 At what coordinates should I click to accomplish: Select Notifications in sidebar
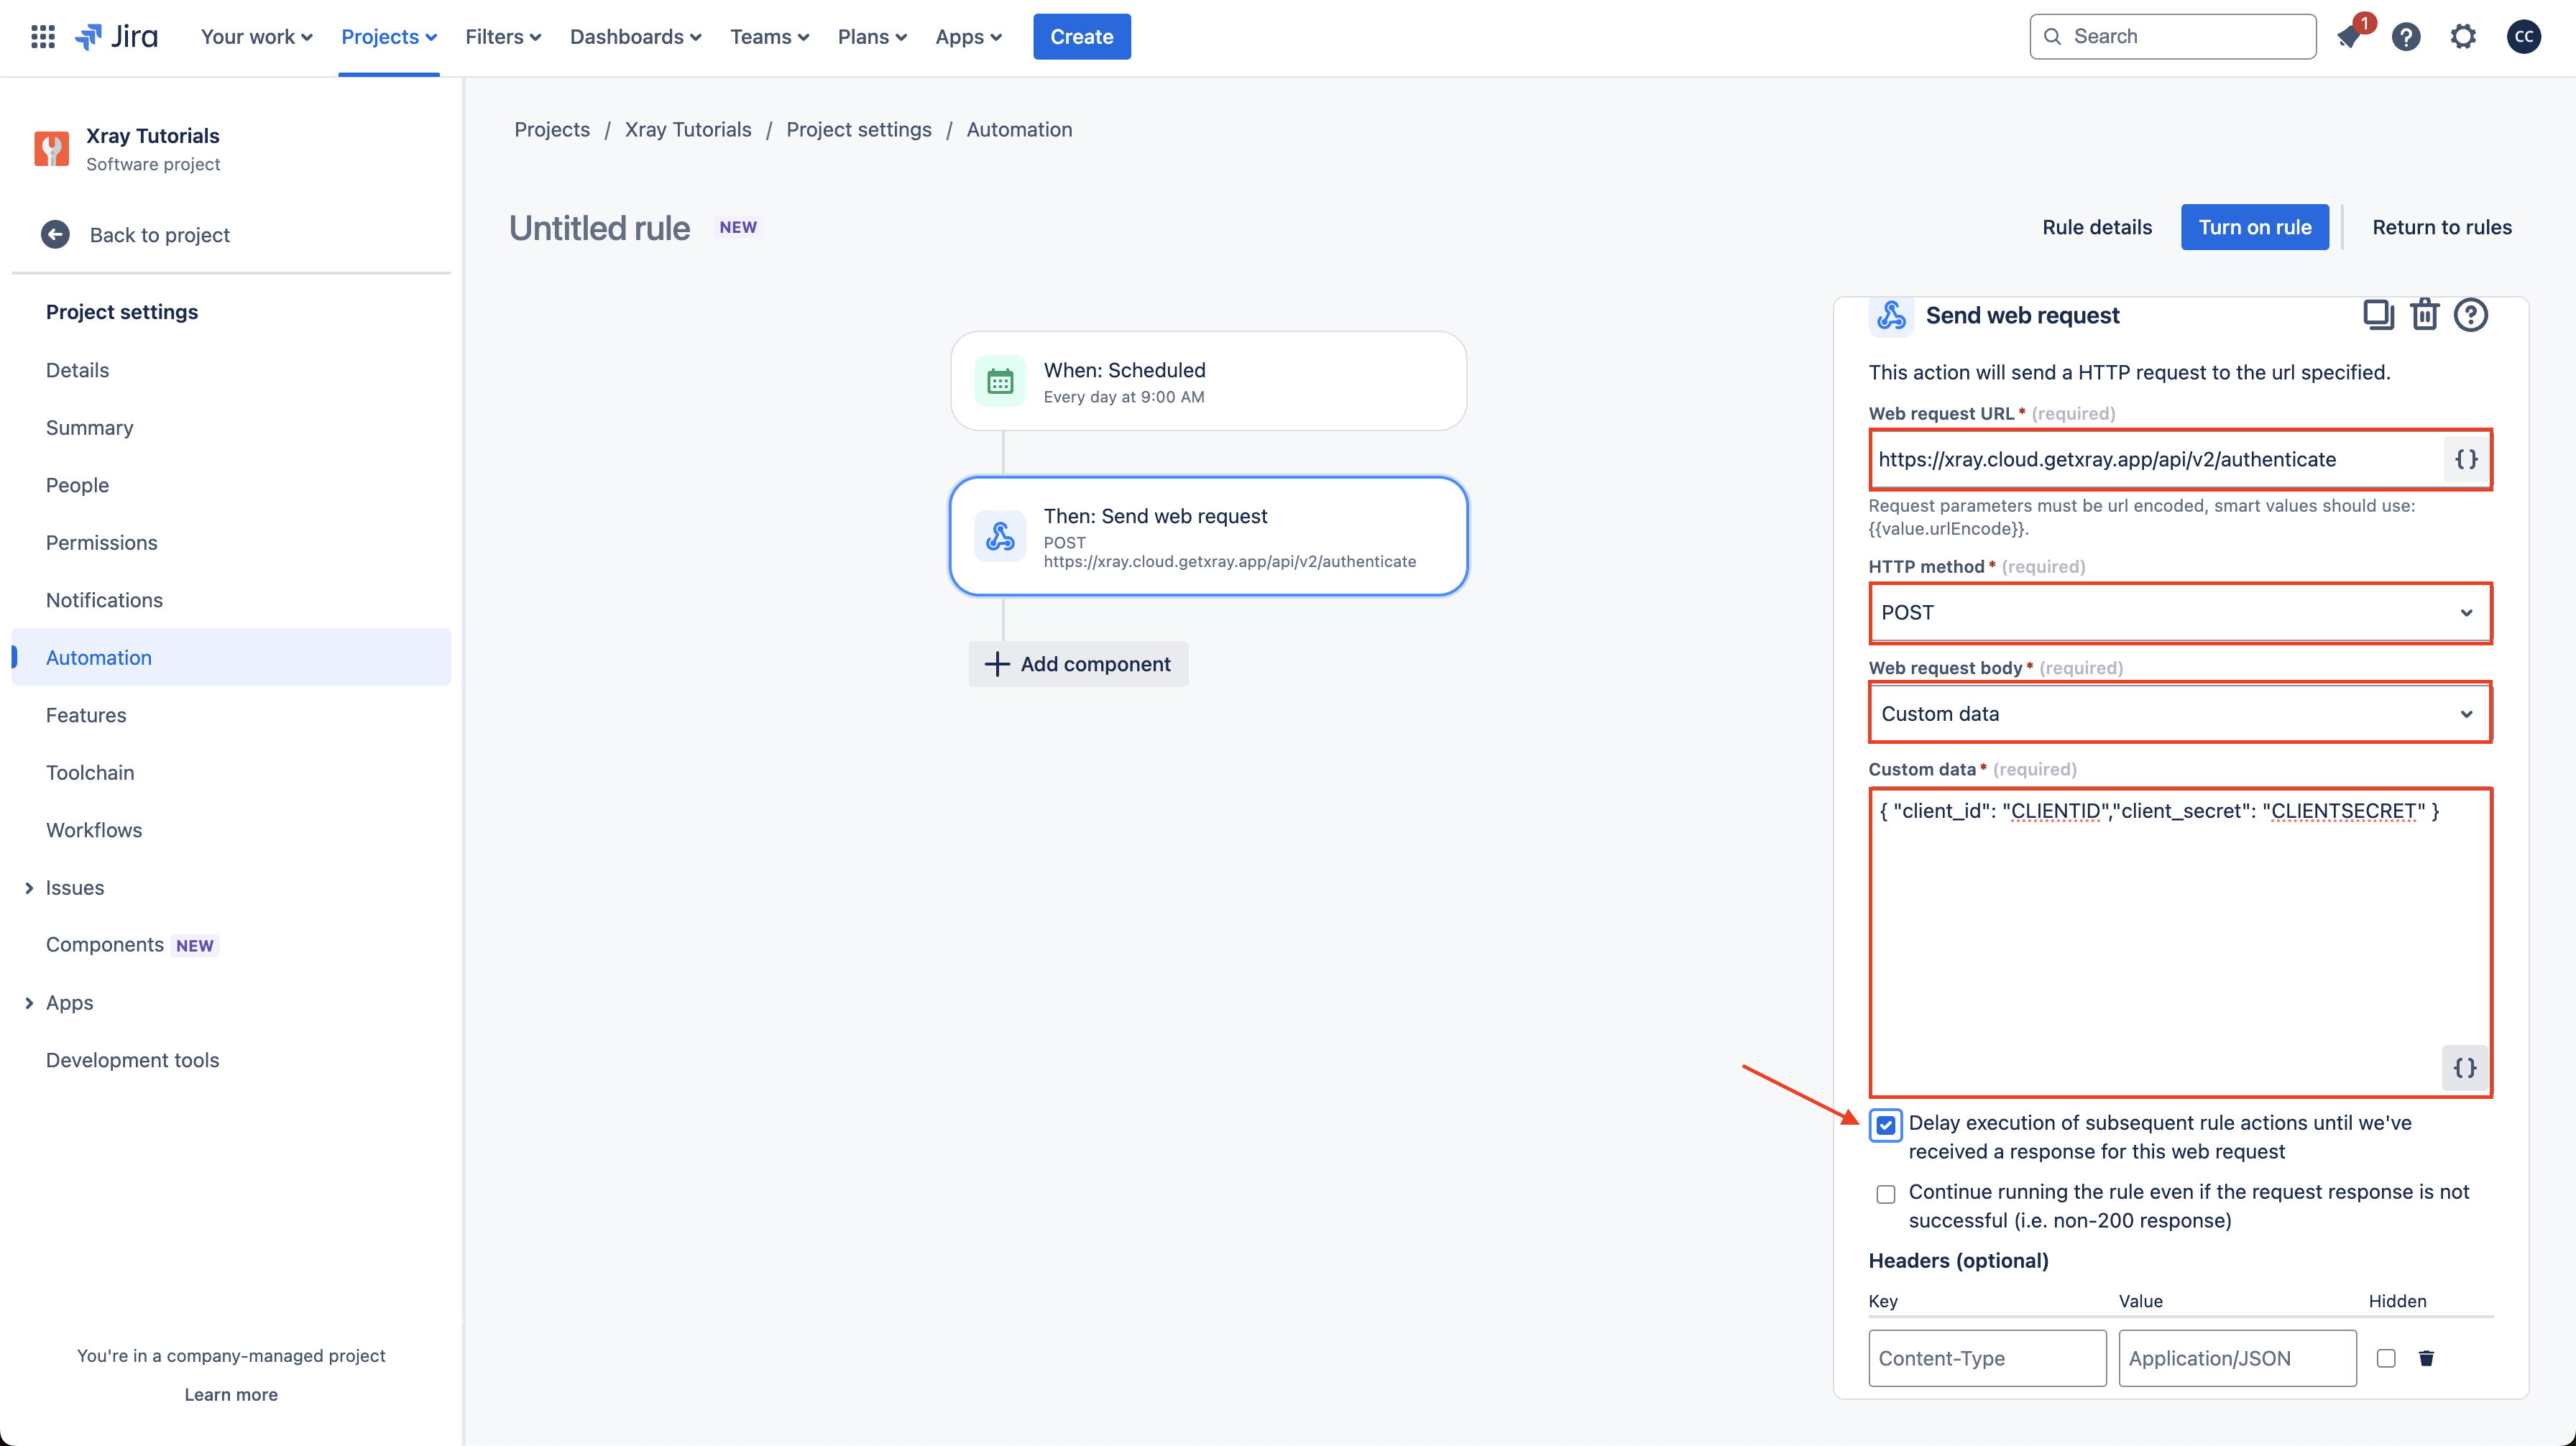(231, 600)
